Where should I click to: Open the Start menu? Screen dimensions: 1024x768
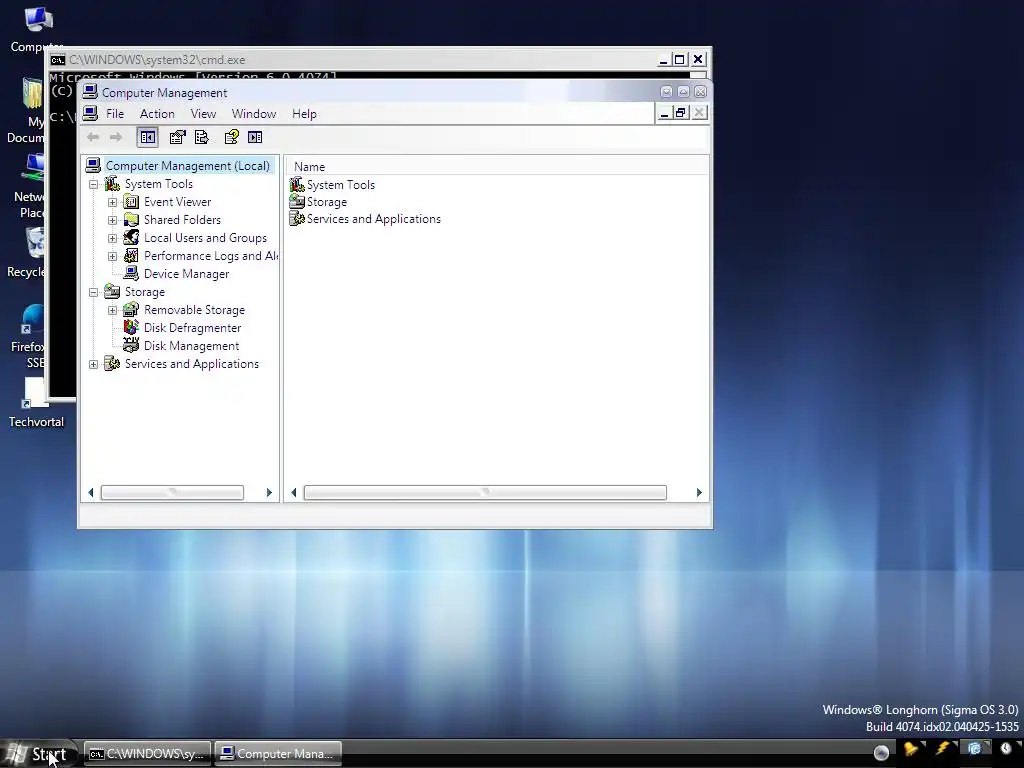click(38, 754)
